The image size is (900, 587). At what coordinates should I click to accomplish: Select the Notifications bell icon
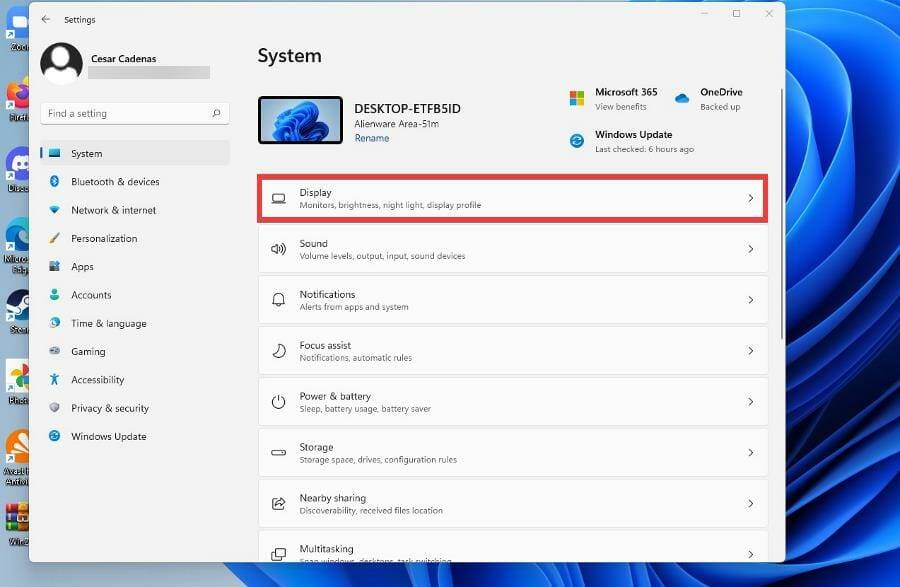(279, 299)
